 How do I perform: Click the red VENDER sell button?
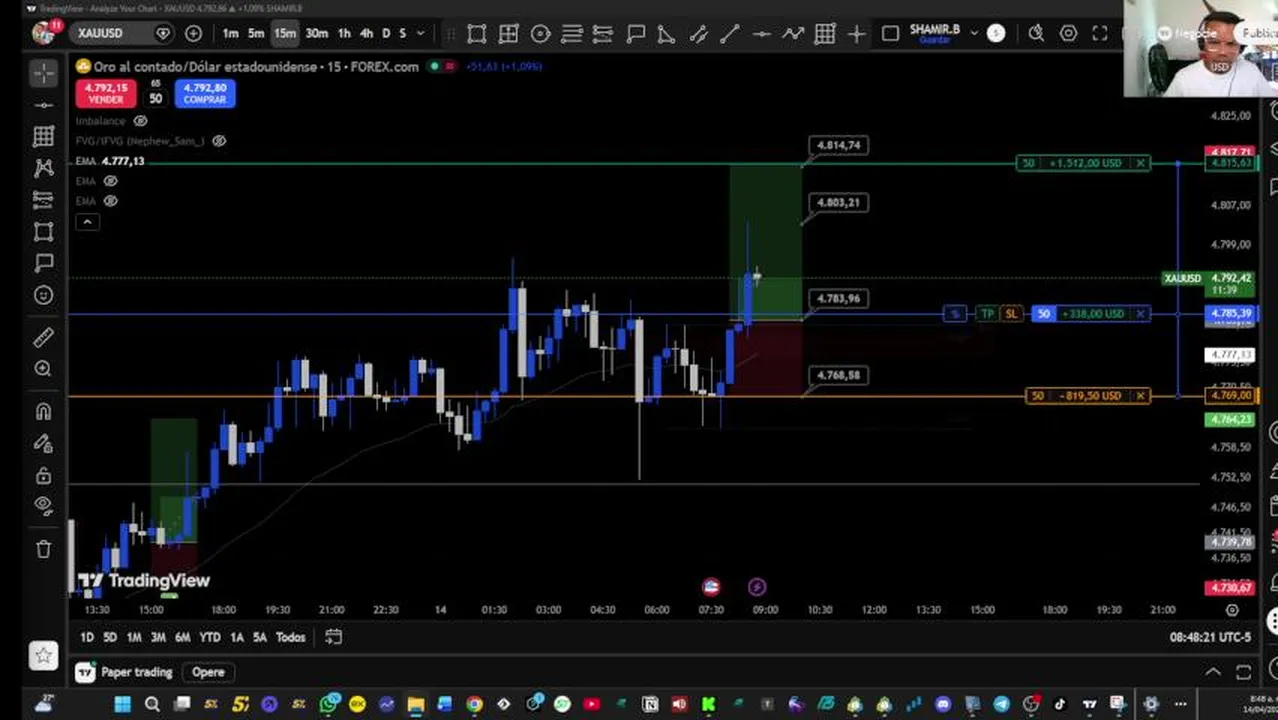click(x=105, y=93)
